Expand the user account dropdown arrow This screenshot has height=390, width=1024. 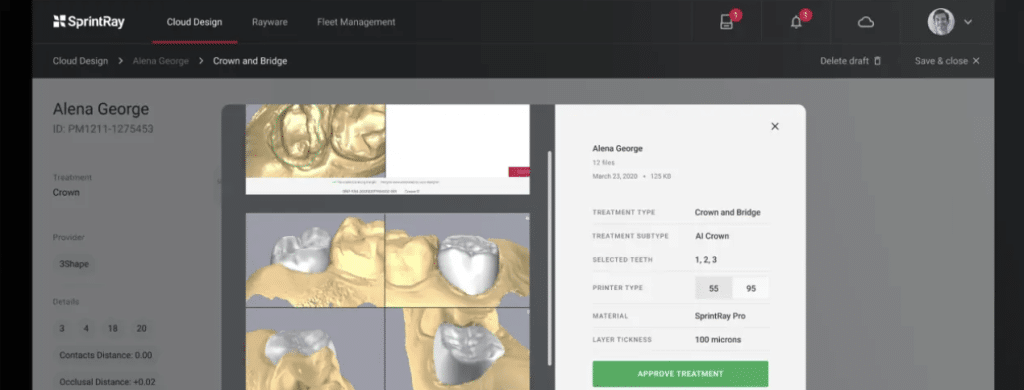(x=968, y=22)
